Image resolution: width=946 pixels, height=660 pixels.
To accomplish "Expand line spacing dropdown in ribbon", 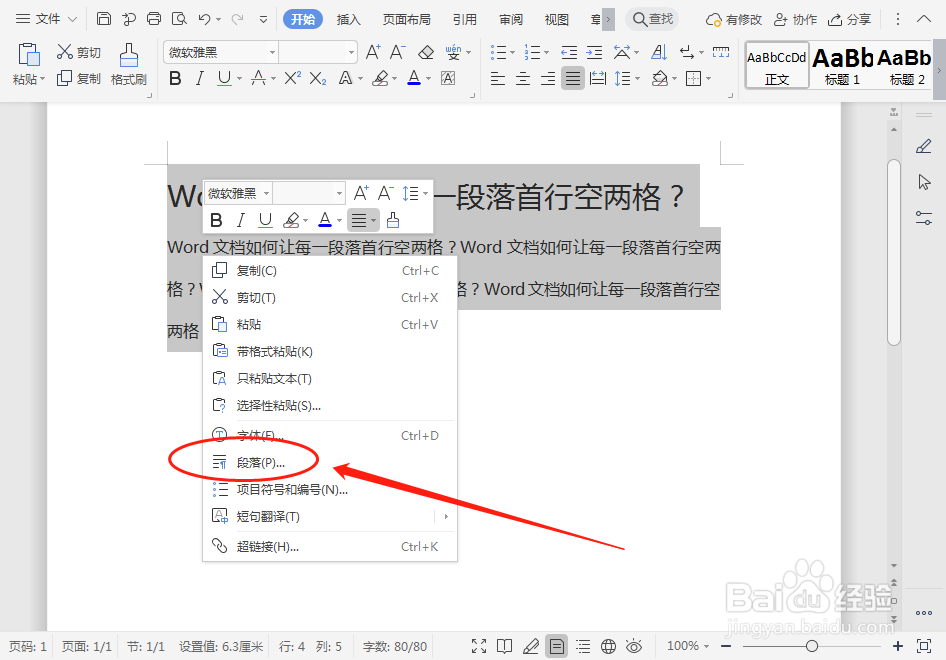I will [638, 78].
